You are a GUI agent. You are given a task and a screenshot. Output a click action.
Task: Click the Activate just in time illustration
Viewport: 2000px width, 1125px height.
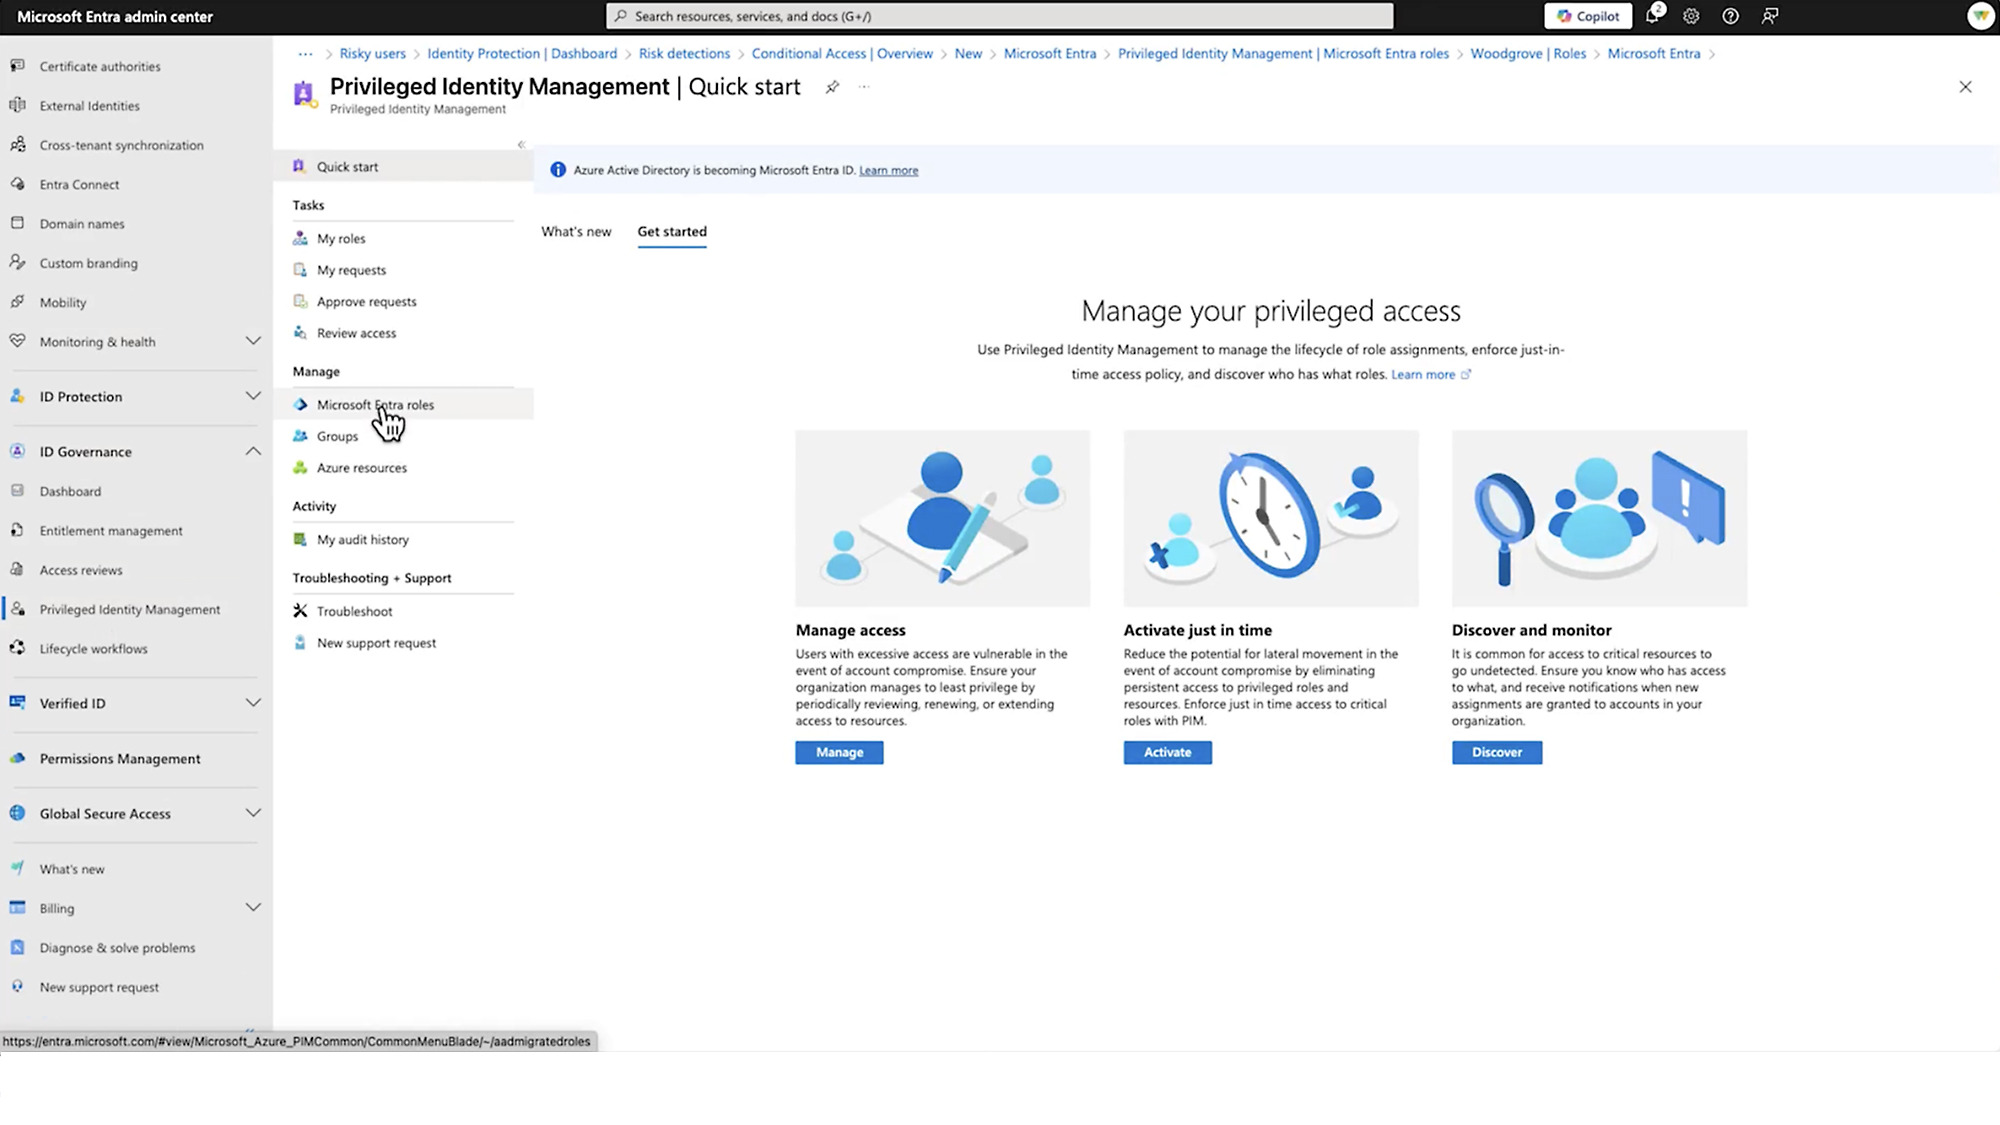point(1271,518)
